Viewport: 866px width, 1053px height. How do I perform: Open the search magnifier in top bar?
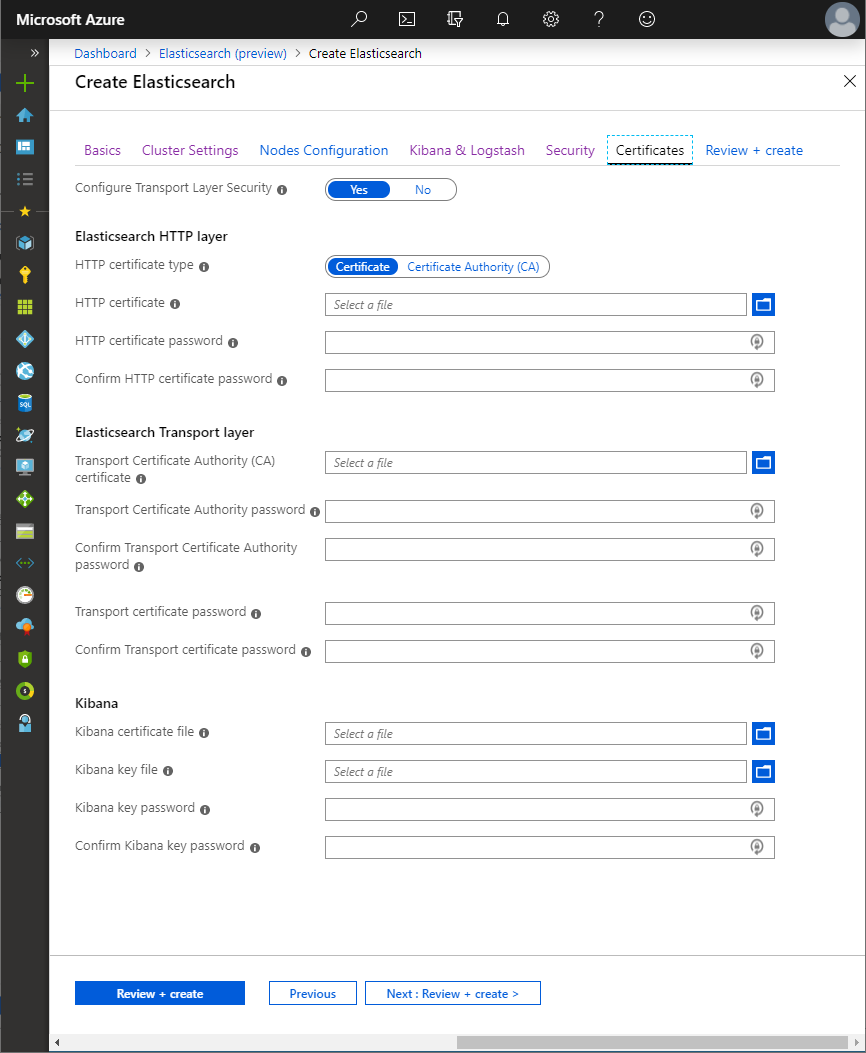point(358,19)
